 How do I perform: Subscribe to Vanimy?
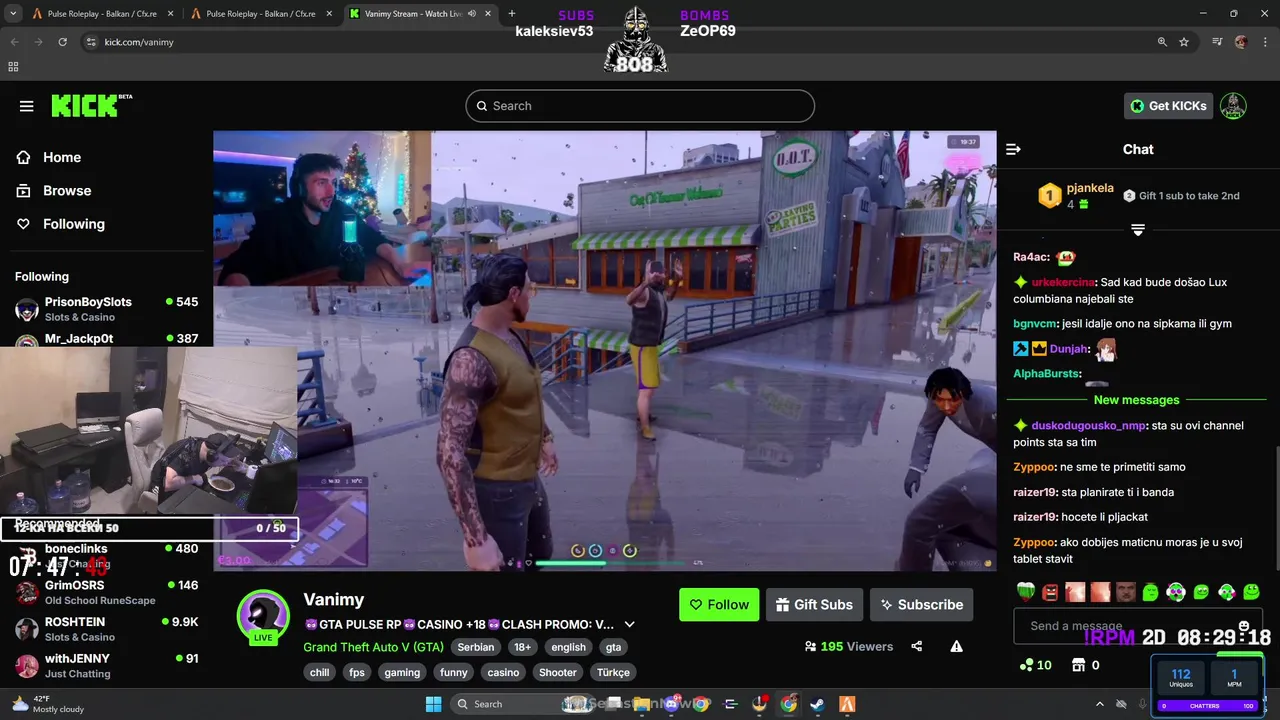coord(921,604)
